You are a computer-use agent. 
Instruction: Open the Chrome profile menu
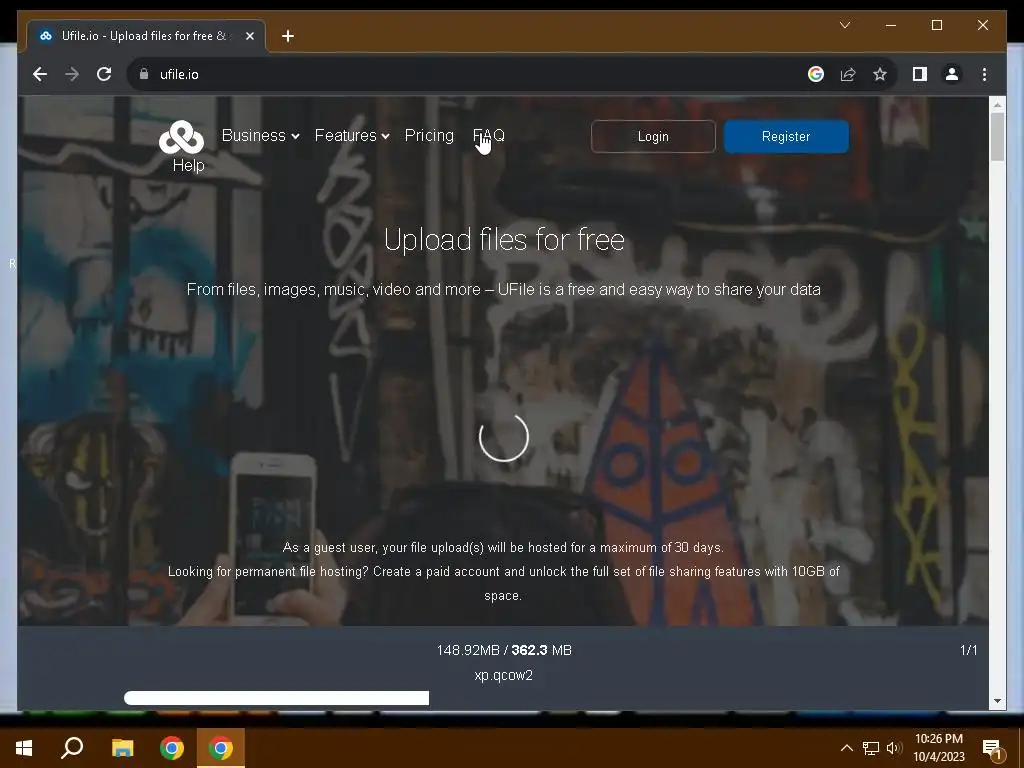952,74
